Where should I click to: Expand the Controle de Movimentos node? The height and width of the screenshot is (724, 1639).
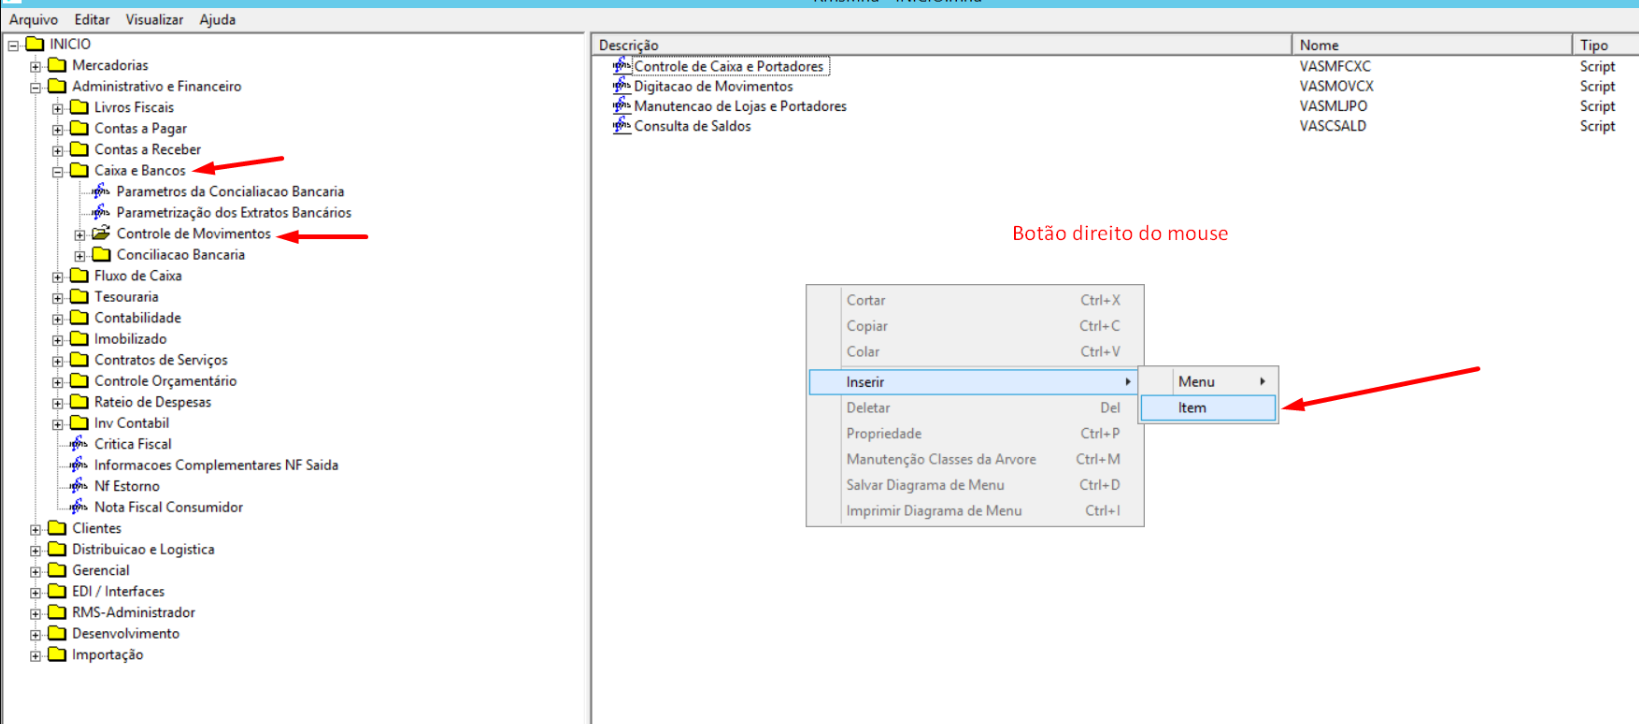pyautogui.click(x=79, y=235)
